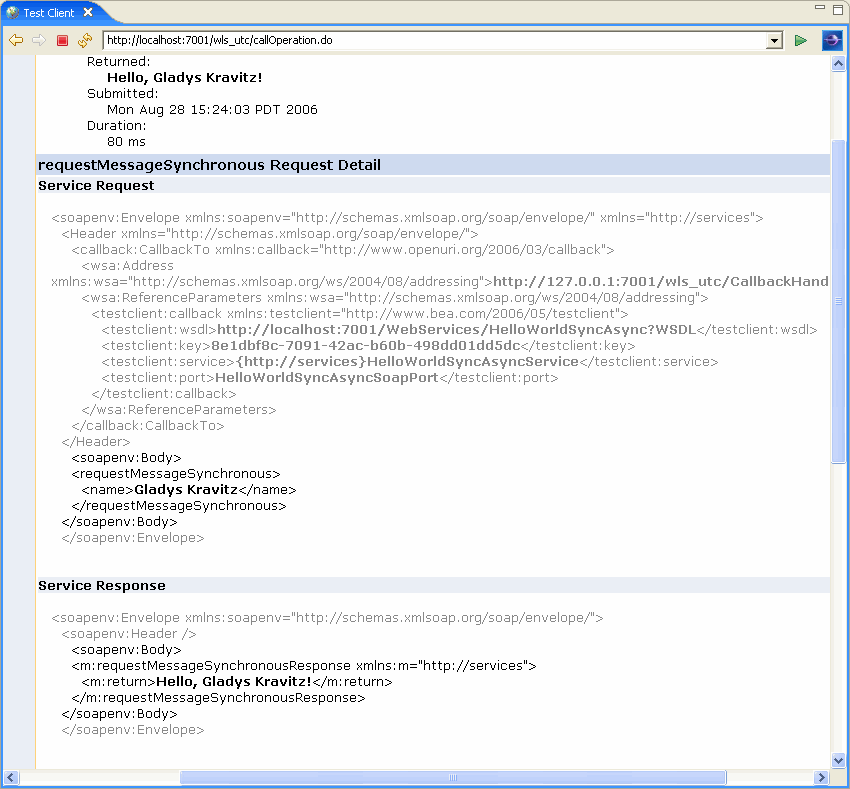Click the 'Duration:' label
This screenshot has width=850, height=789.
(117, 125)
